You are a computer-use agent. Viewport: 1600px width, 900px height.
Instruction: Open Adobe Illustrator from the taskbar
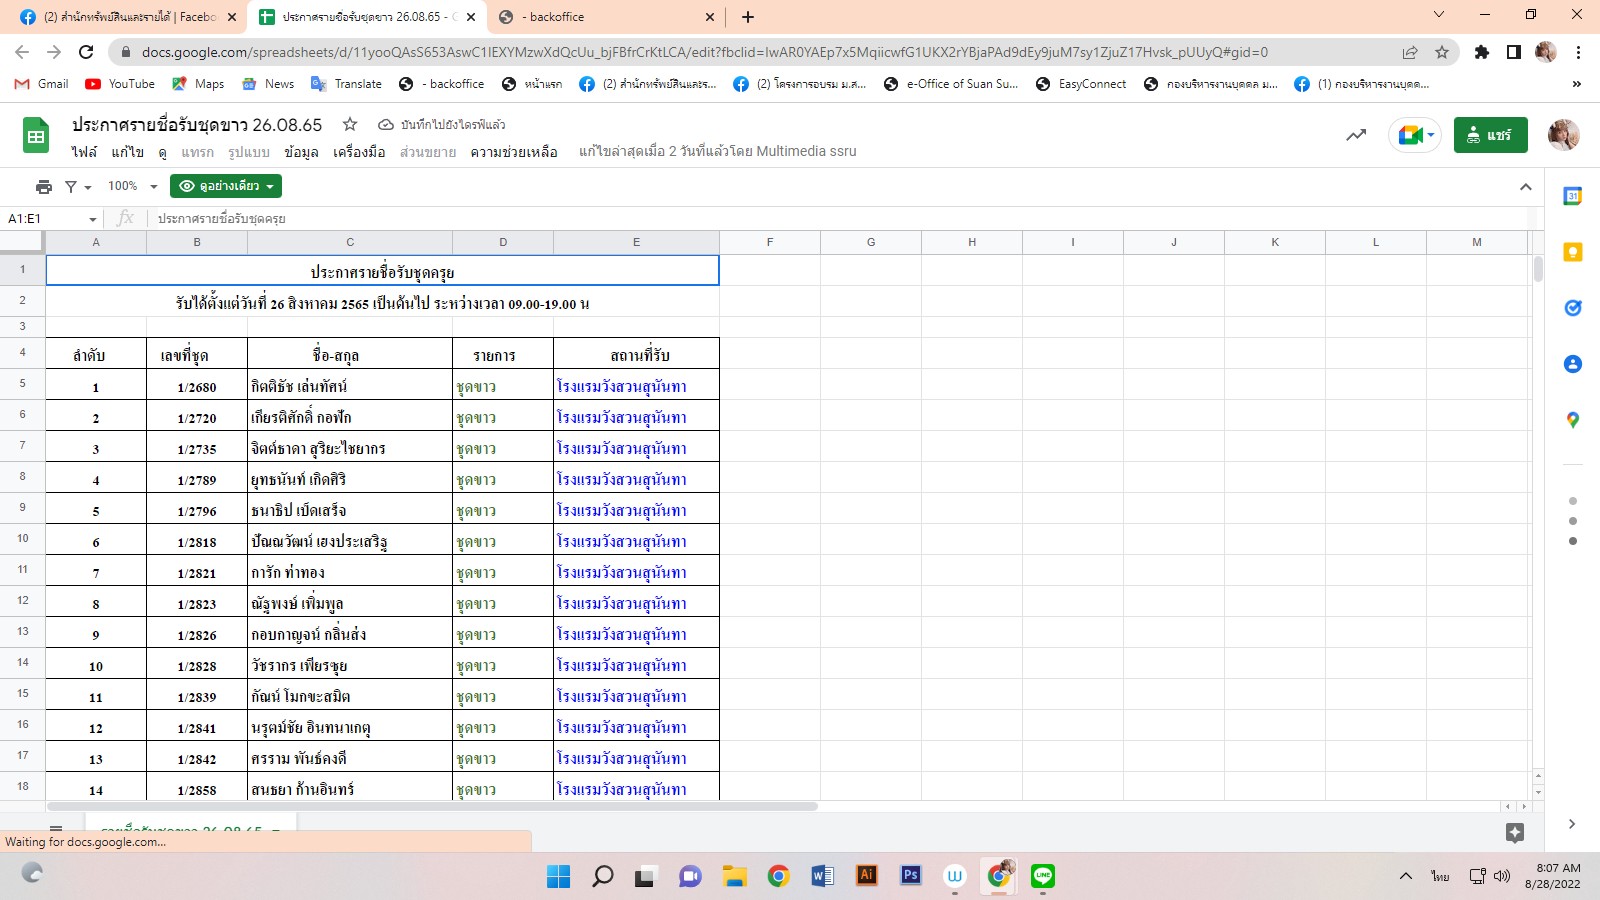point(866,876)
